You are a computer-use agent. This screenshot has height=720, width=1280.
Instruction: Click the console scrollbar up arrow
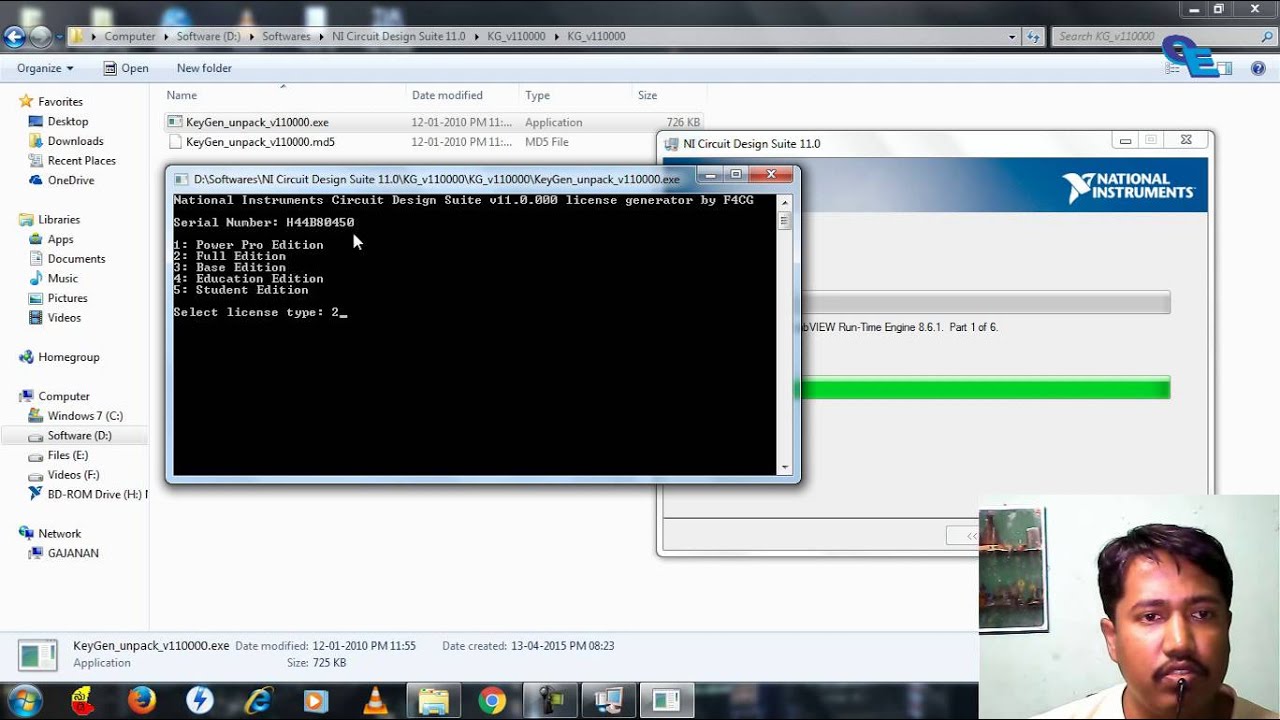[785, 201]
